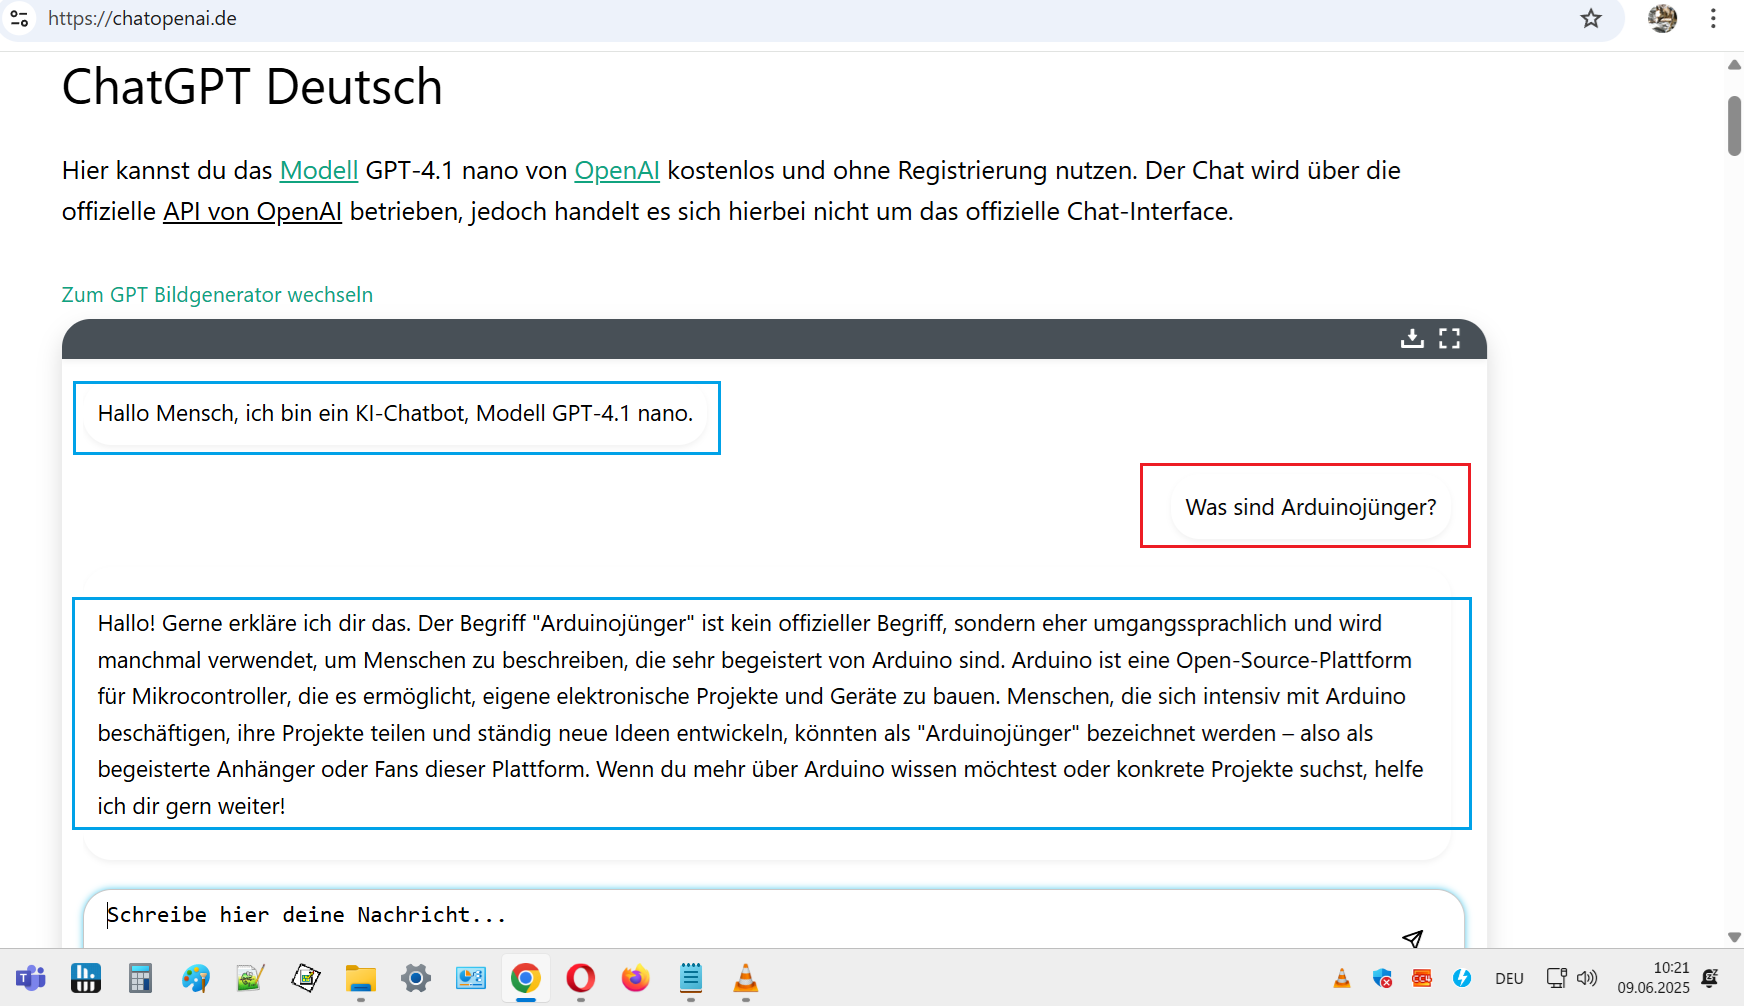Screen dimensions: 1744x1006
Task: Open File Explorer from the taskbar
Action: tap(360, 978)
